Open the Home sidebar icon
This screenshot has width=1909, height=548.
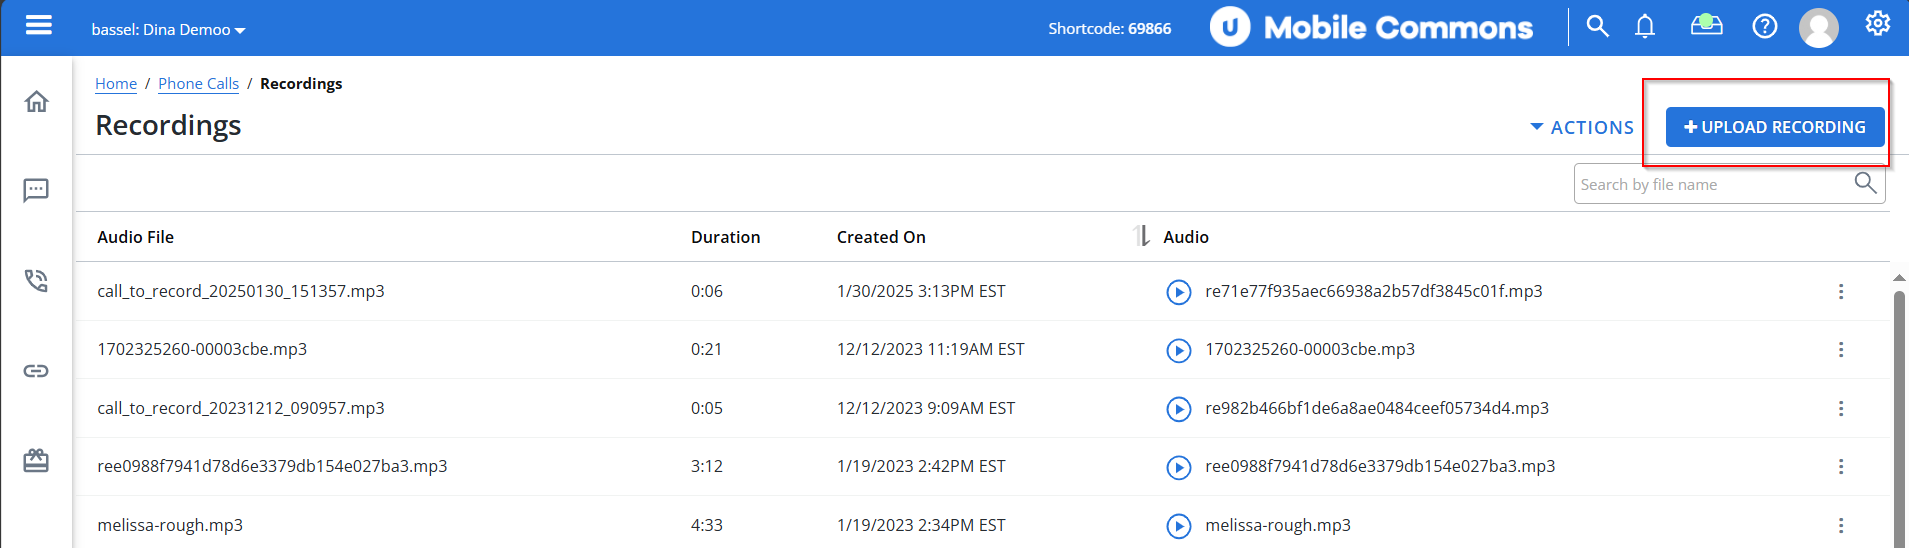point(37,101)
